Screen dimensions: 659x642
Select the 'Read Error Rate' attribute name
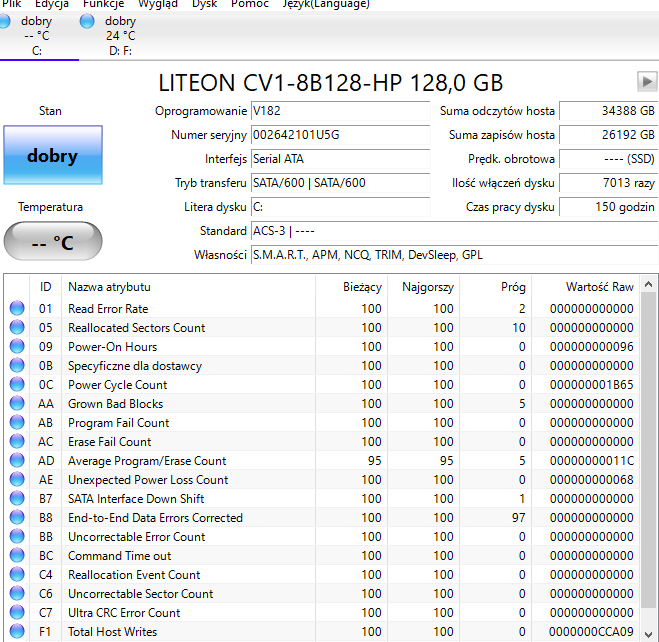[108, 309]
